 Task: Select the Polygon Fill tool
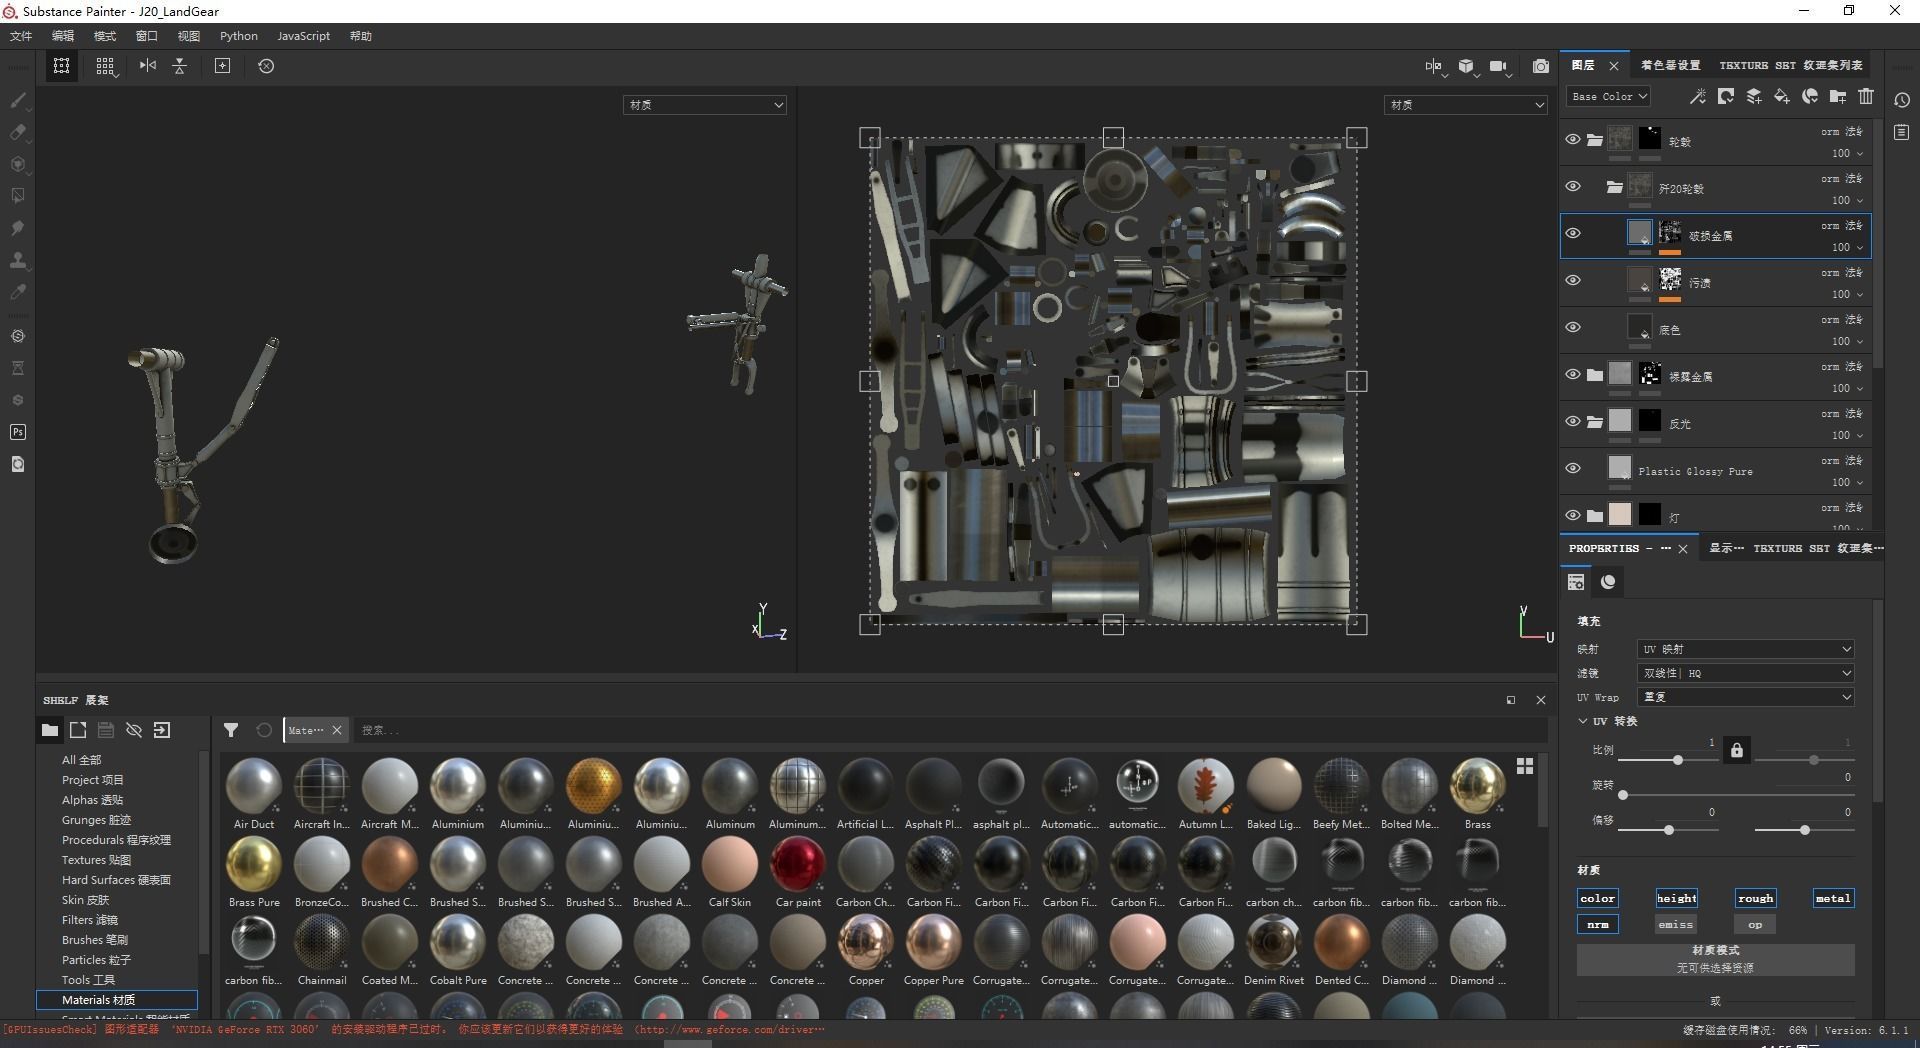(17, 196)
